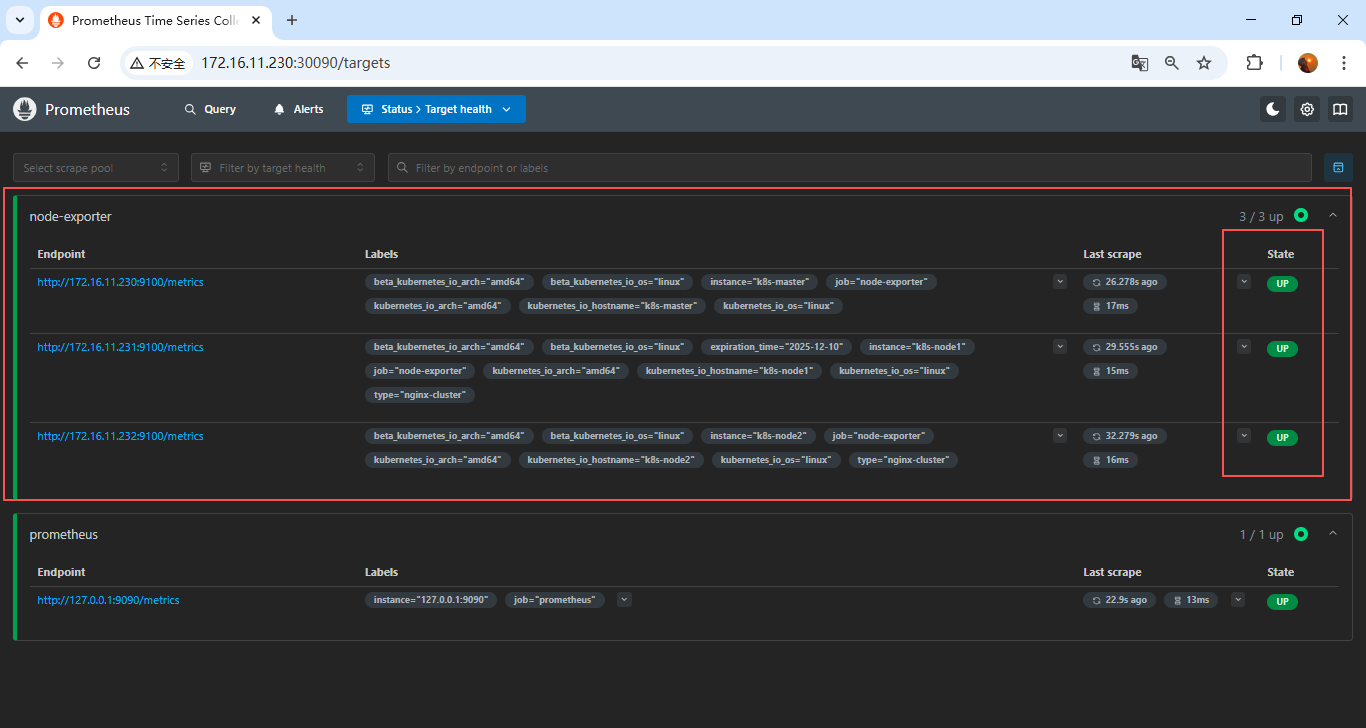Open the Alerts page

click(298, 109)
